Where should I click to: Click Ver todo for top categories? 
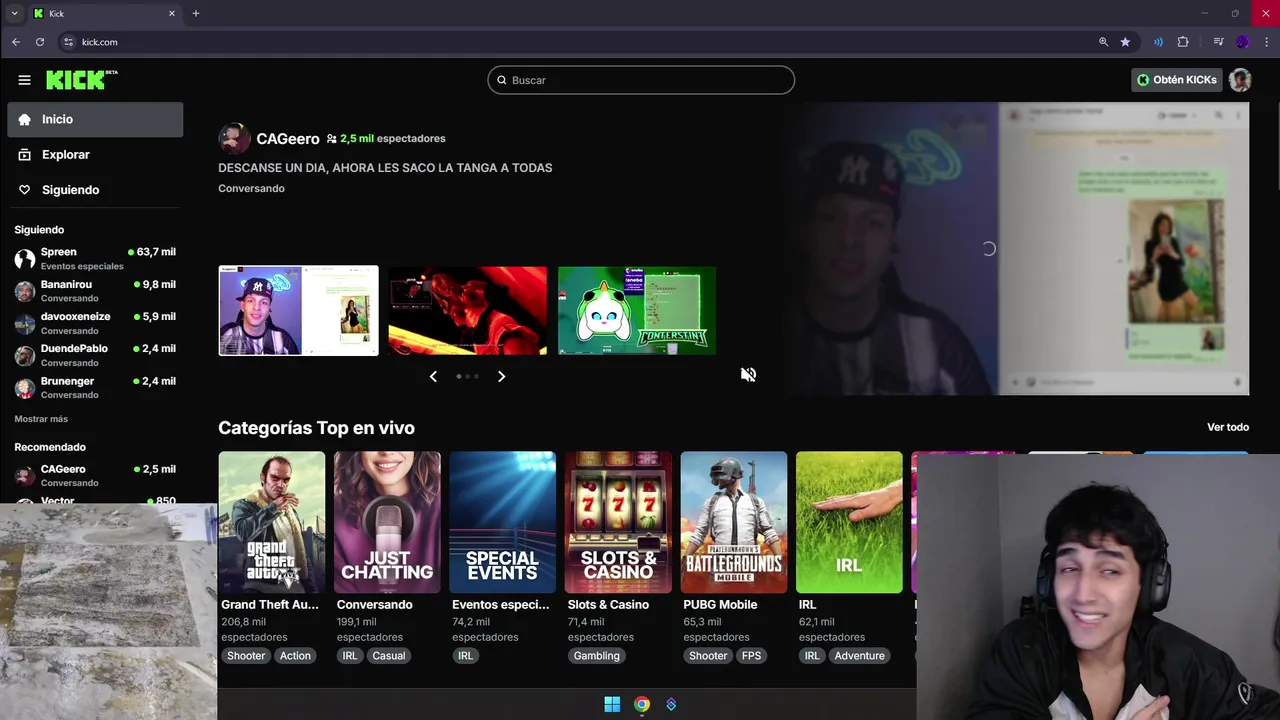(x=1228, y=427)
